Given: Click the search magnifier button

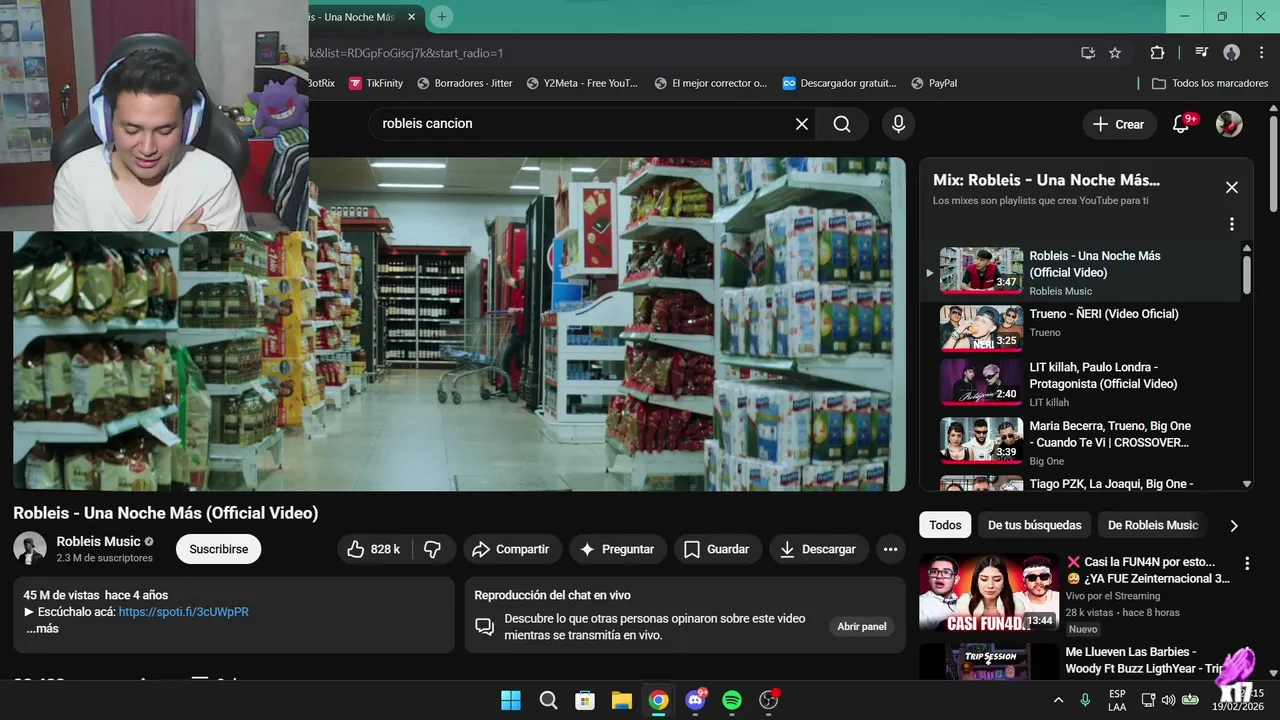Looking at the screenshot, I should point(842,124).
